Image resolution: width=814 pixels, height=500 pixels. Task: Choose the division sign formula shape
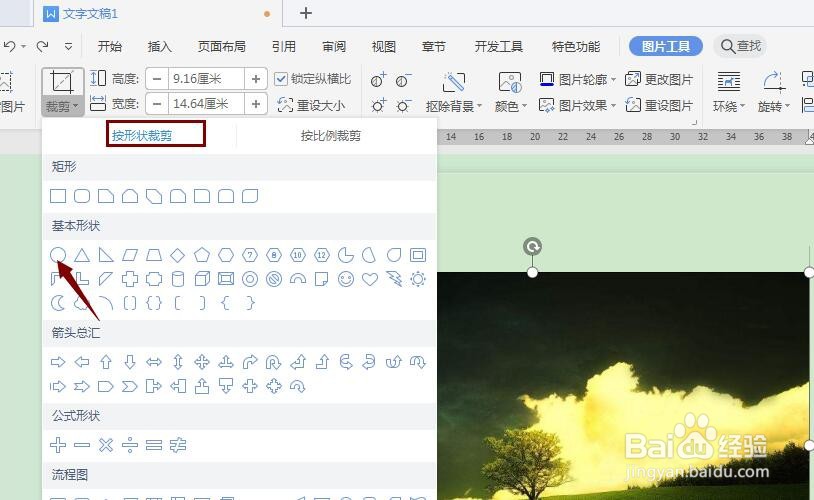coord(130,445)
